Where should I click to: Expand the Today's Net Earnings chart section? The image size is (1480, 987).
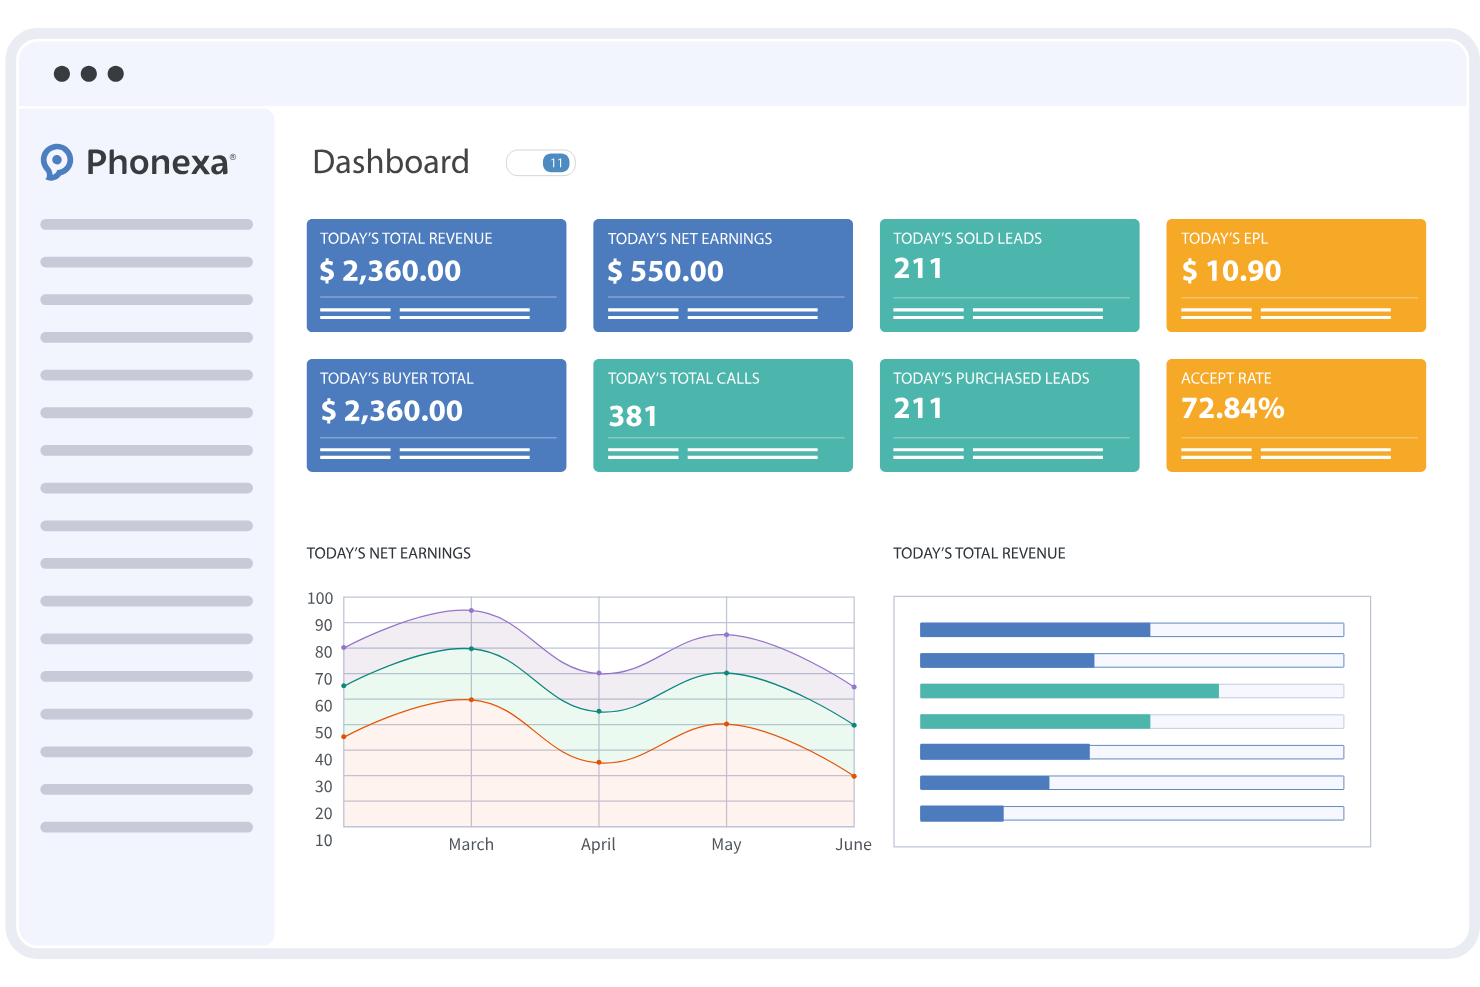pyautogui.click(x=389, y=553)
